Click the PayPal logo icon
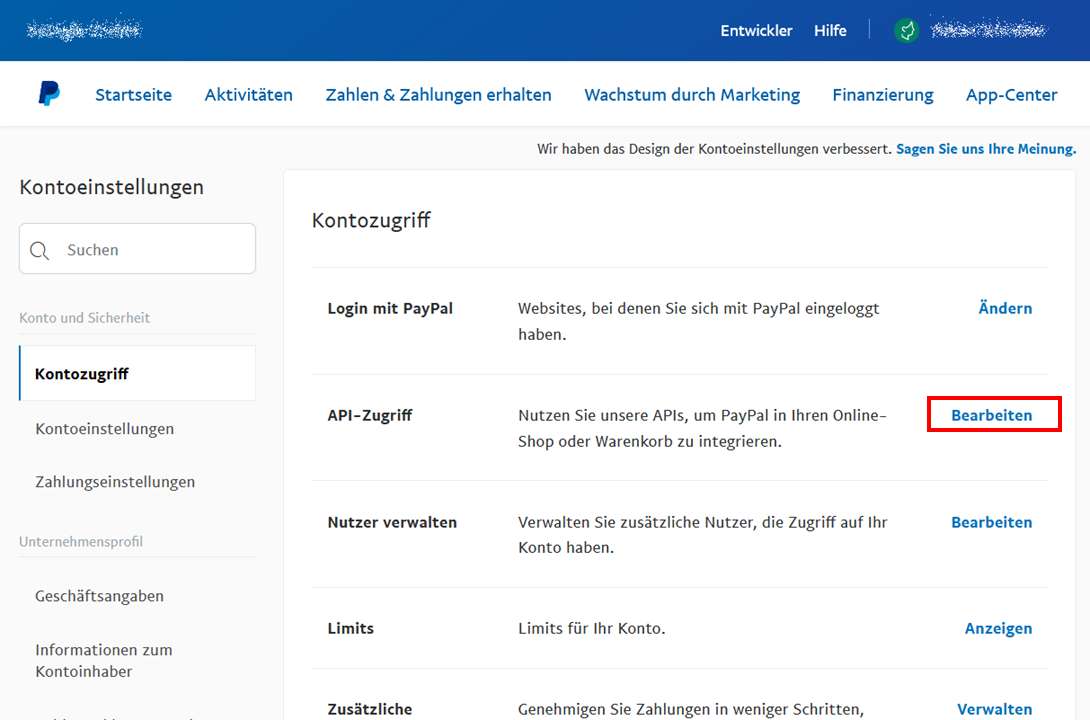The width and height of the screenshot is (1090, 720). click(x=49, y=93)
